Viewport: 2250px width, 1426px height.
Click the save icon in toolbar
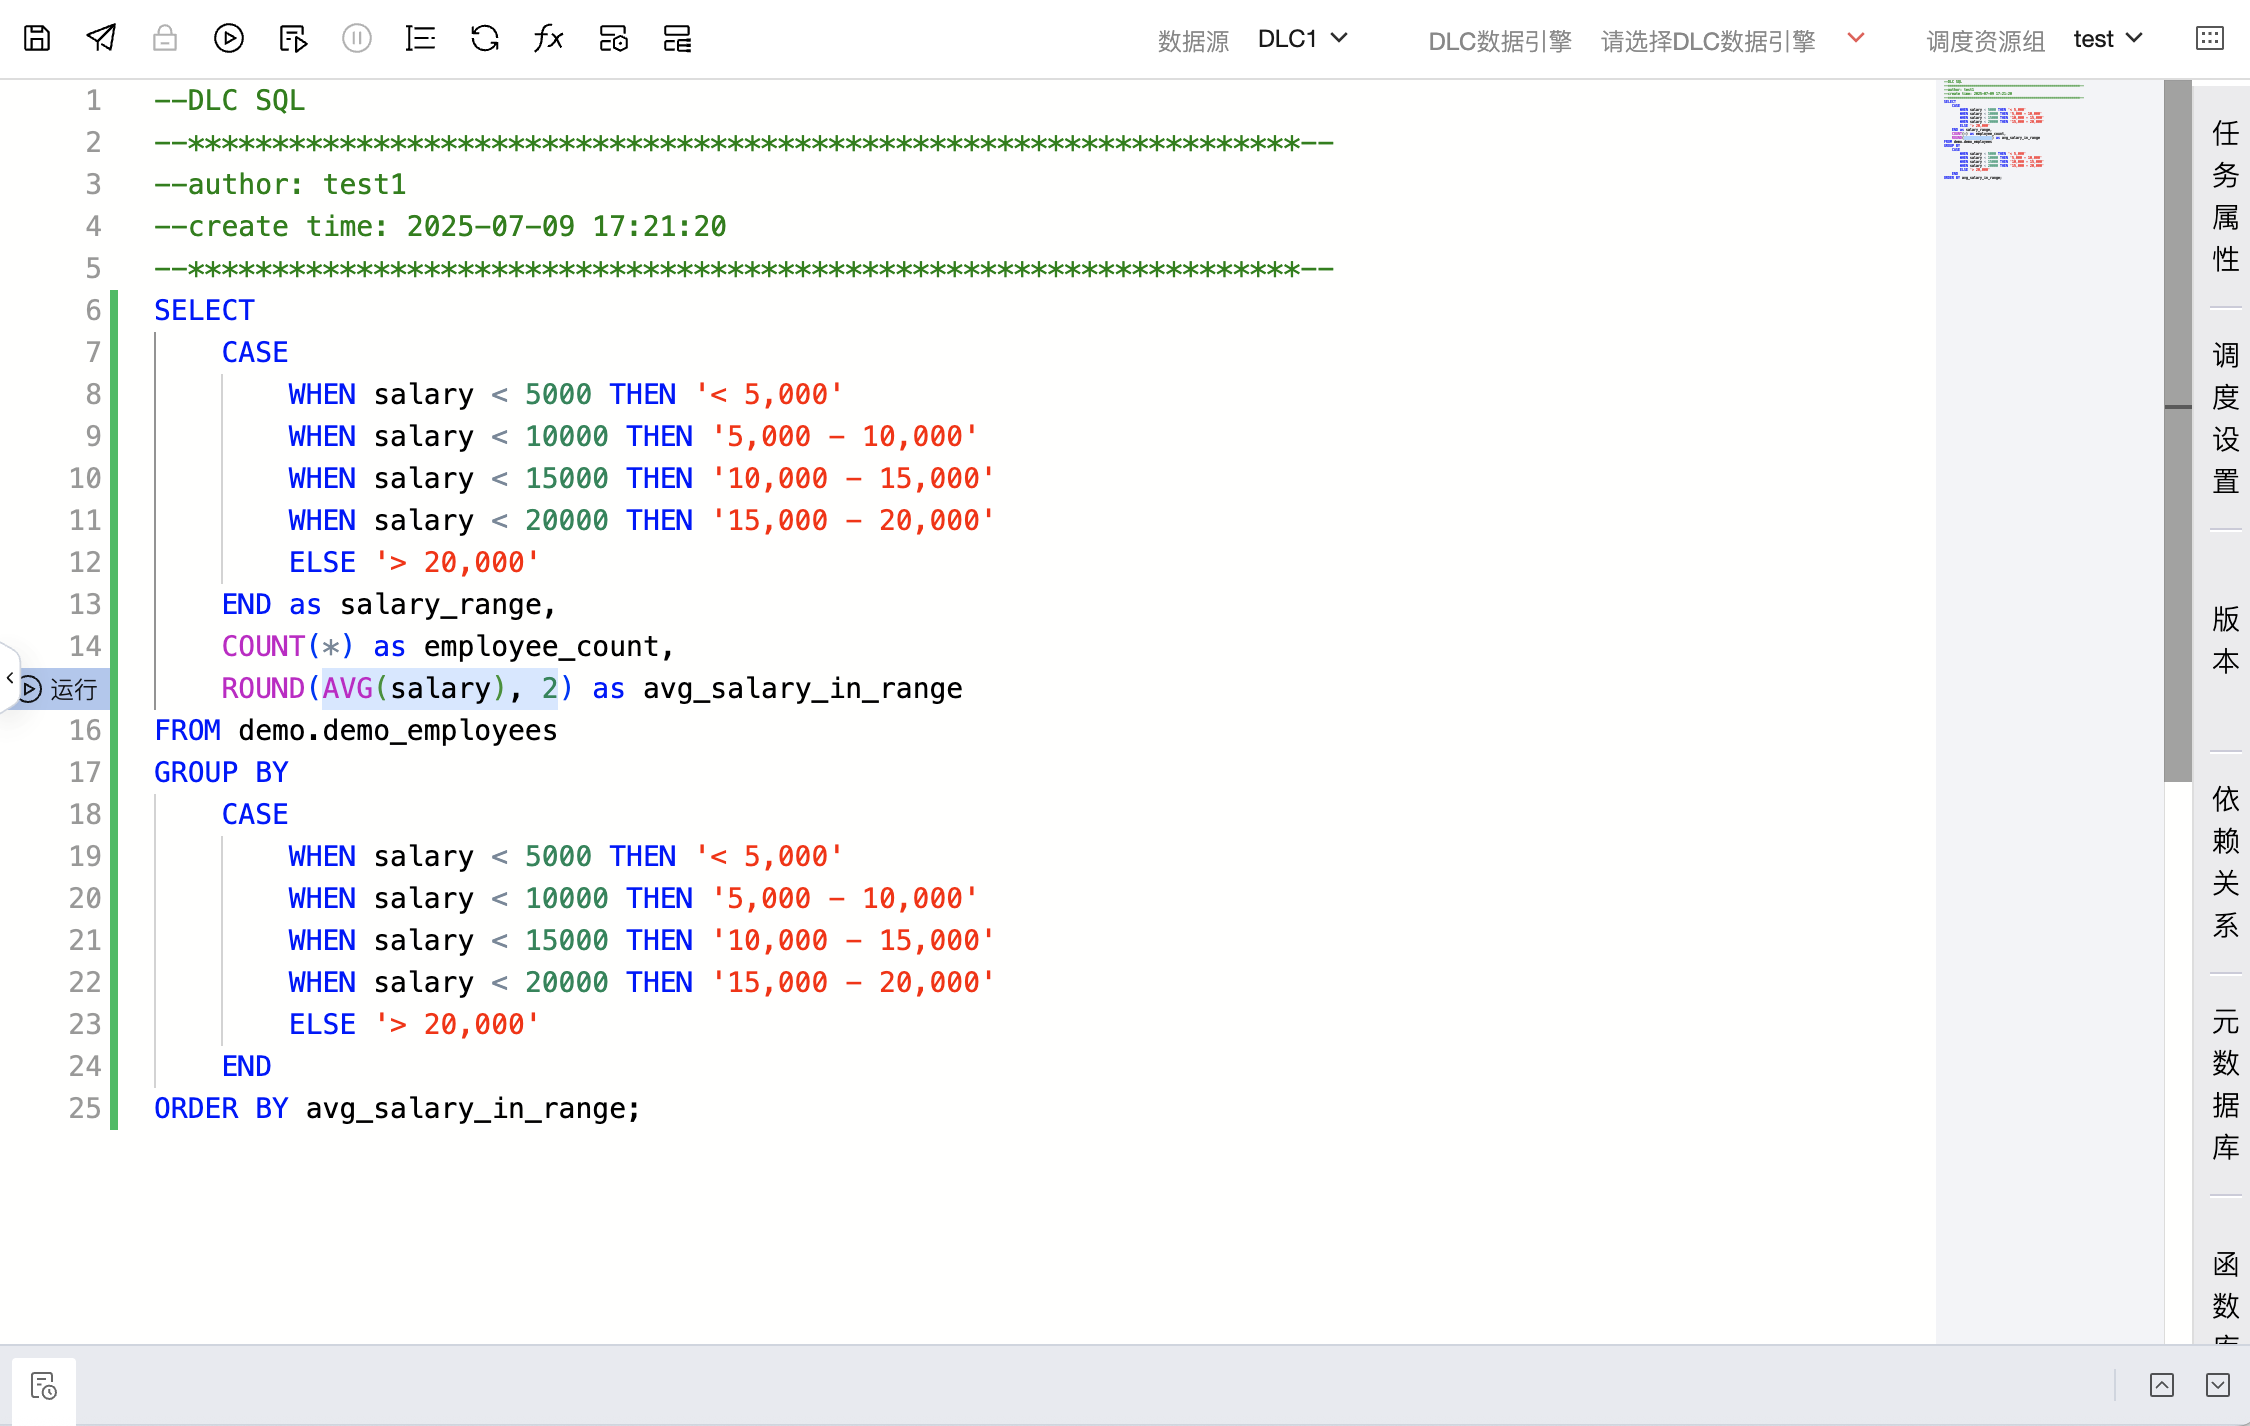(x=37, y=39)
